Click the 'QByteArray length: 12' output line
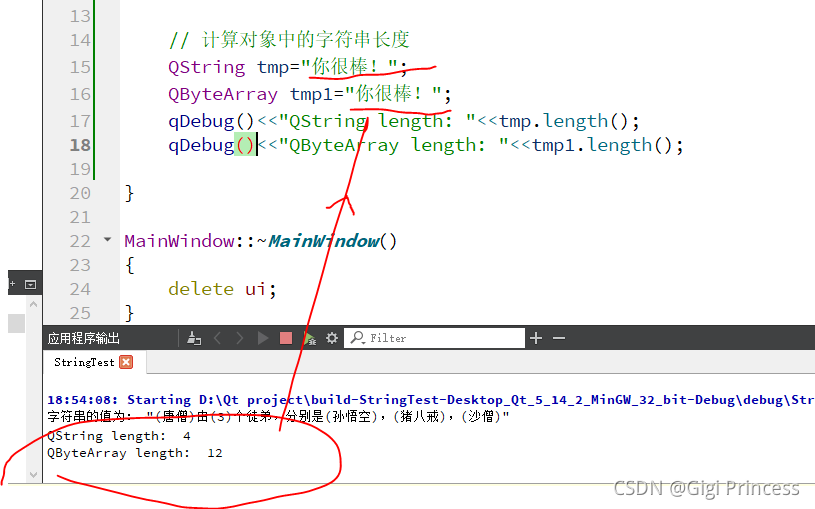Screen dimensions: 815x509 click(x=135, y=453)
